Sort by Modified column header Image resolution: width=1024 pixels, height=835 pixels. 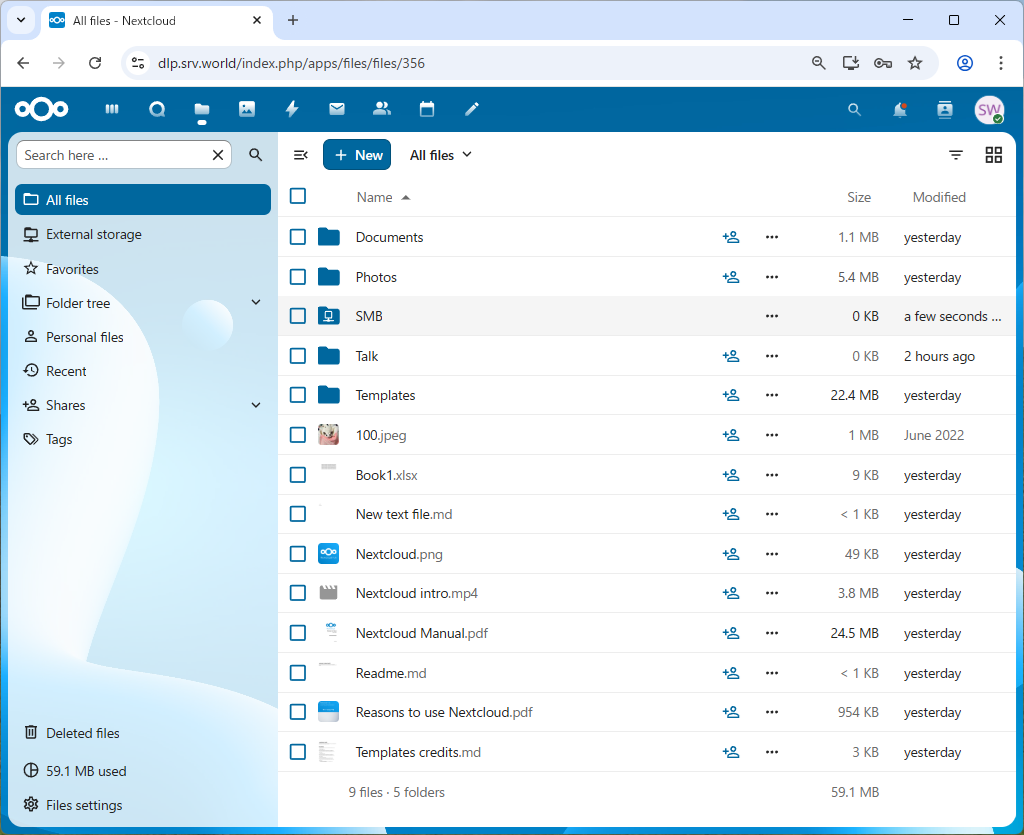939,197
